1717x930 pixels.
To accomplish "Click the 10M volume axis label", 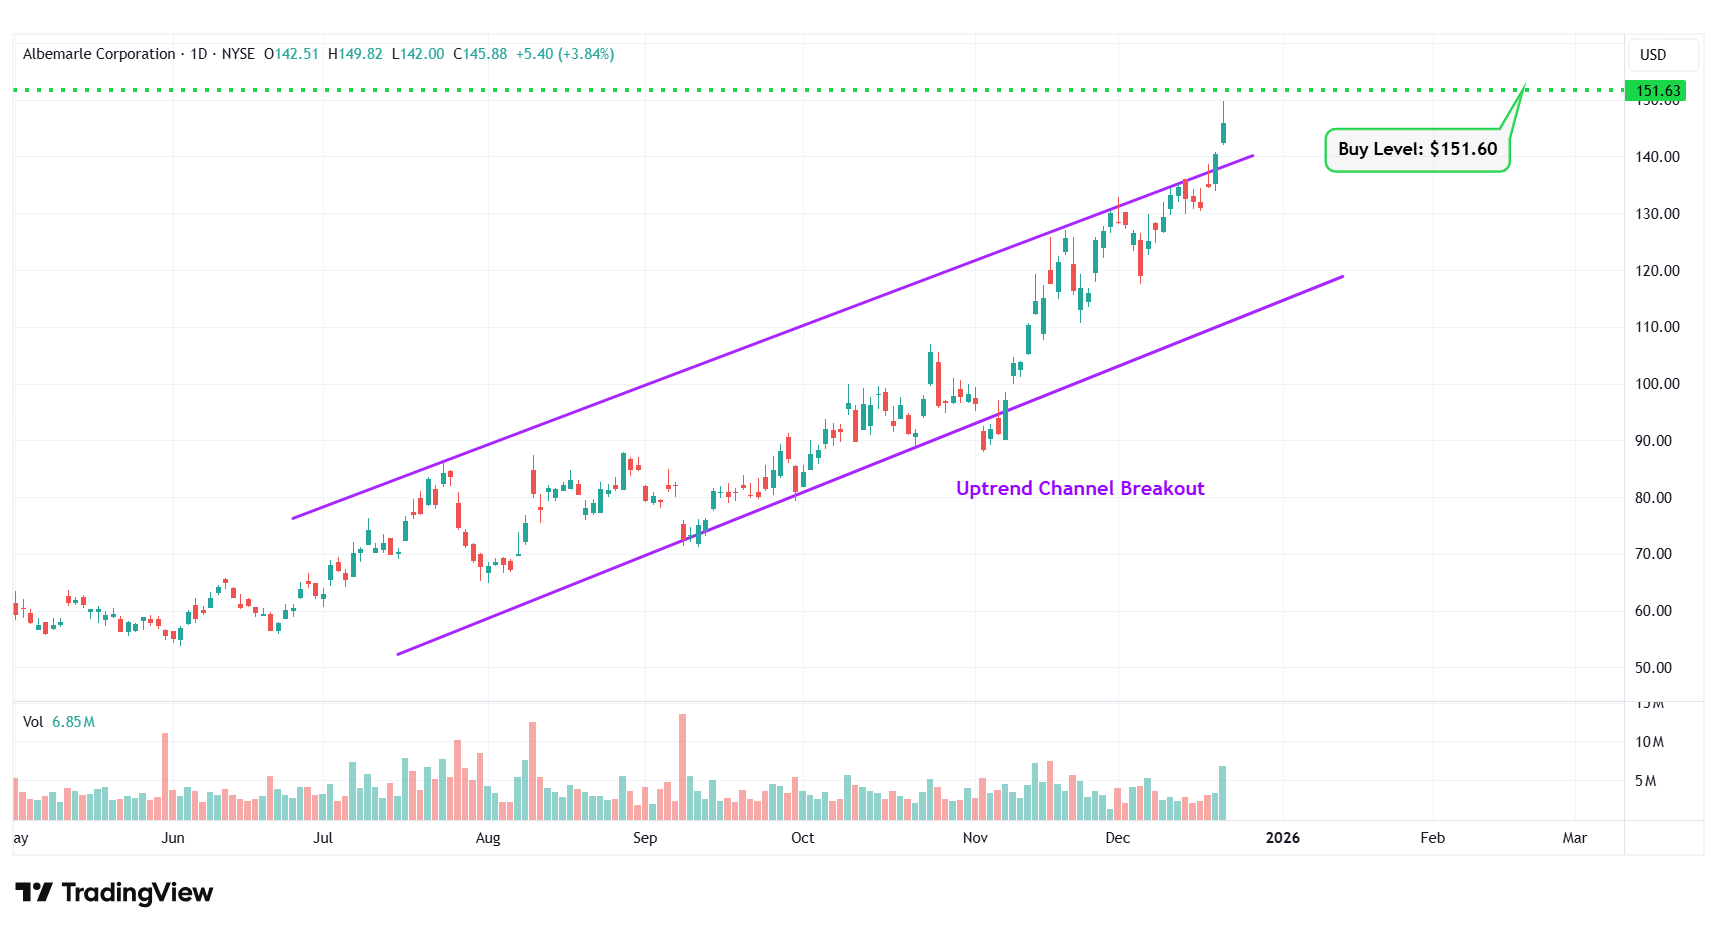I will pyautogui.click(x=1649, y=742).
